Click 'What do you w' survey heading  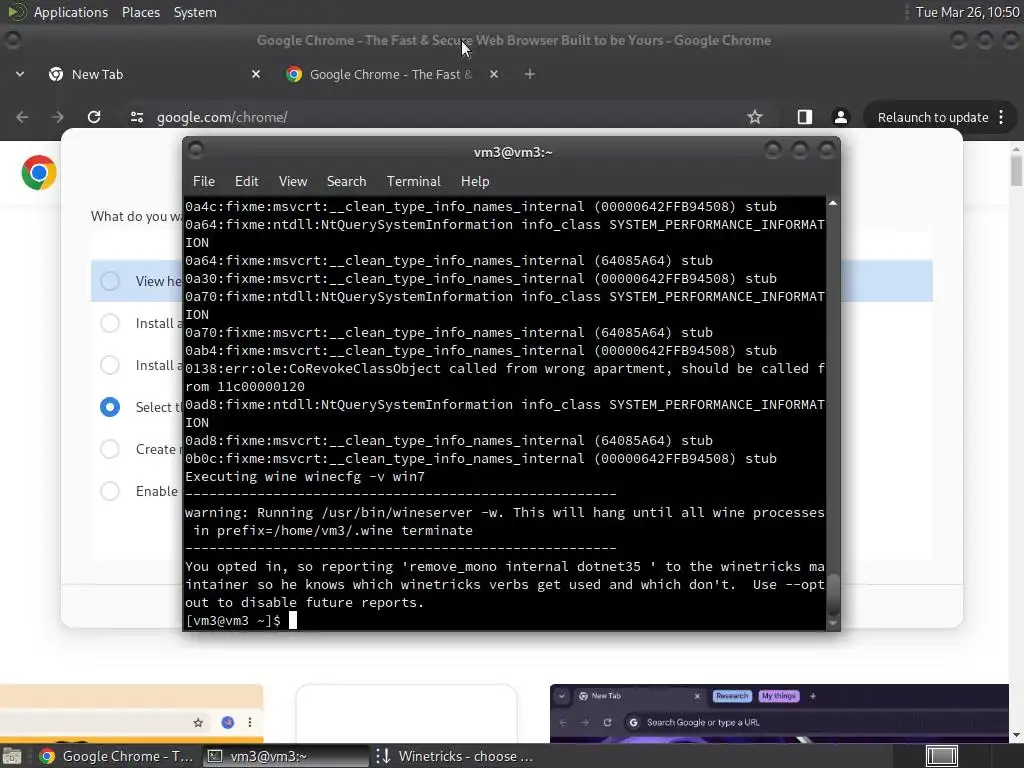pos(136,216)
